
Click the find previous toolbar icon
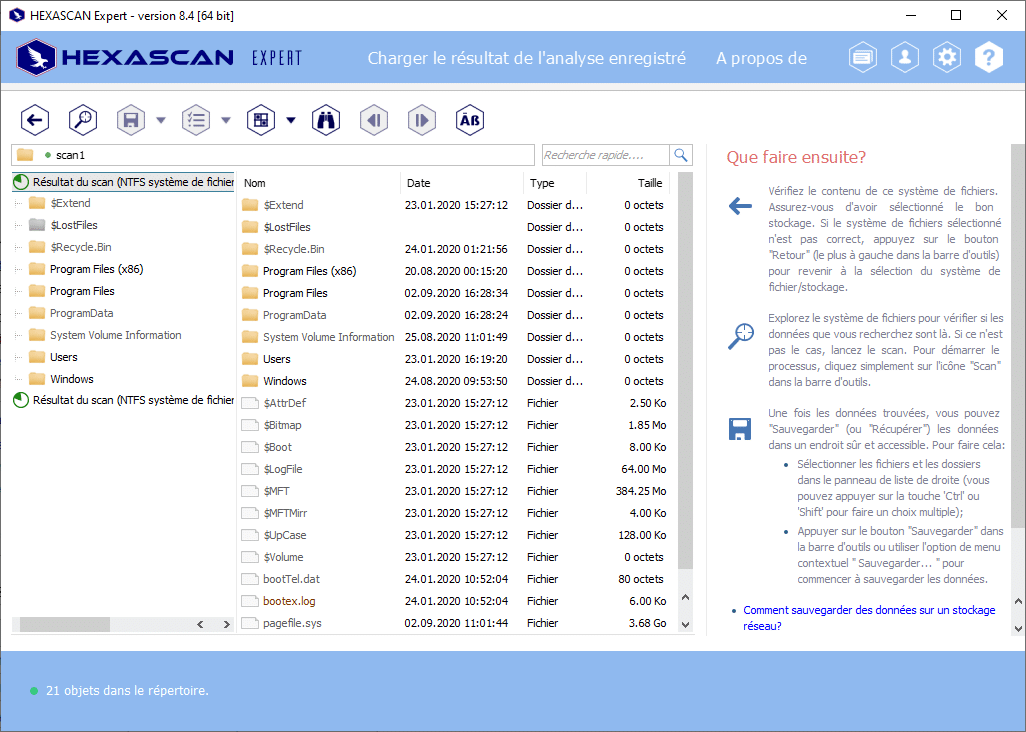[374, 120]
